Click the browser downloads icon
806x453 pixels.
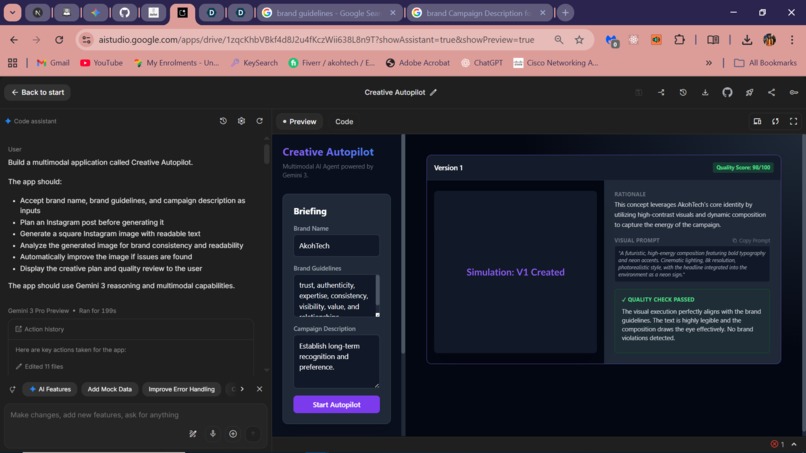[x=747, y=40]
